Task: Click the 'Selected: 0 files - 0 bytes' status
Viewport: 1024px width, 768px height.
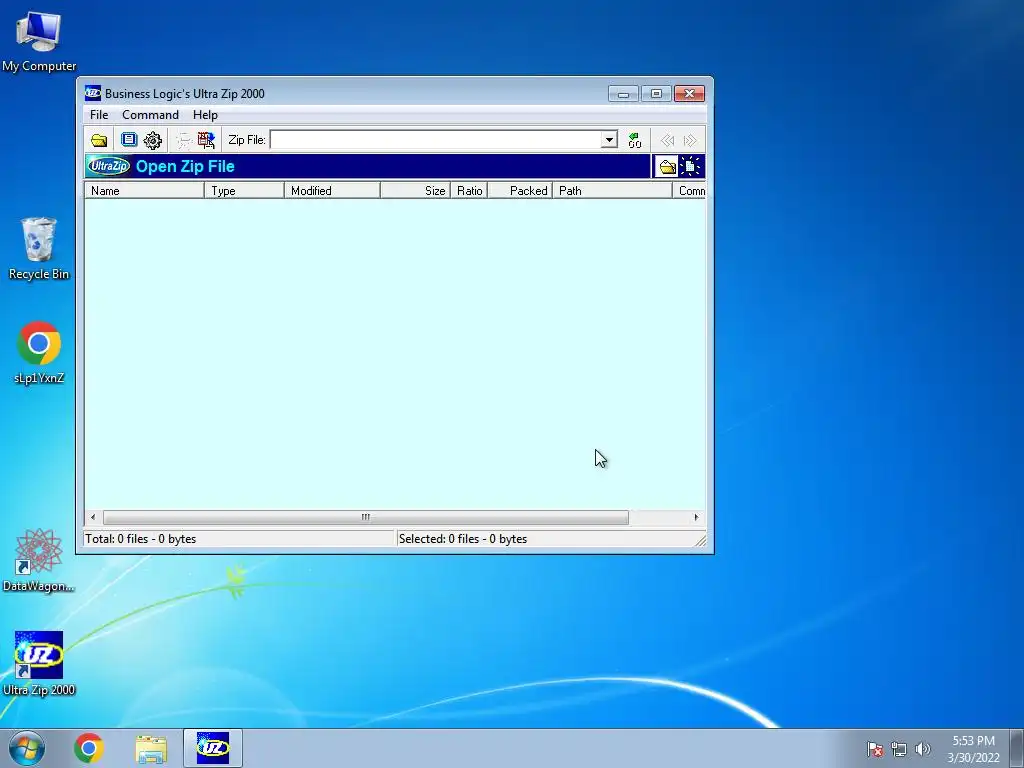Action: tap(463, 539)
